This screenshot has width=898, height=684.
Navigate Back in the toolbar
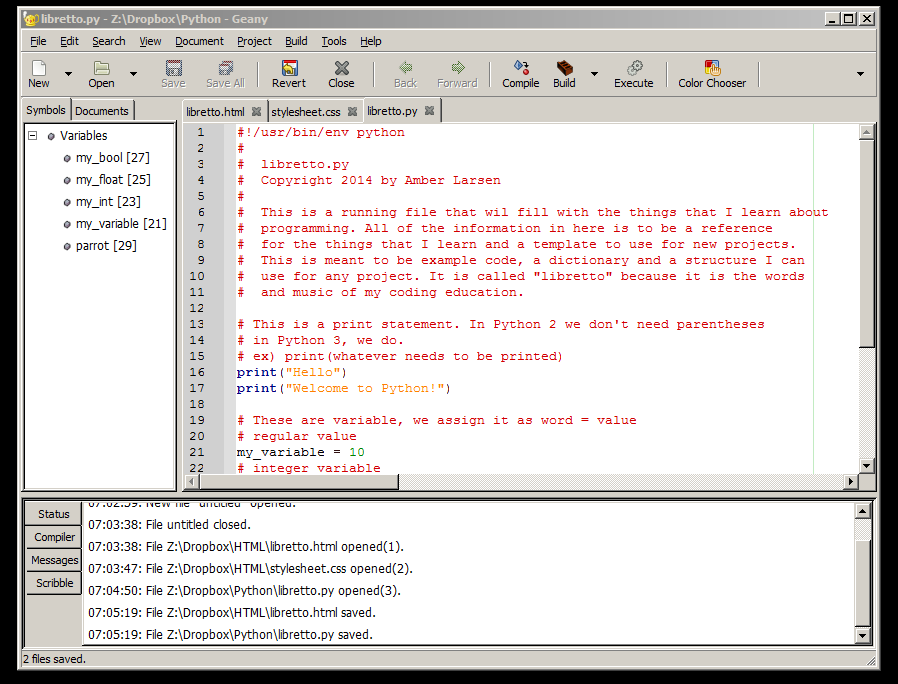(405, 74)
